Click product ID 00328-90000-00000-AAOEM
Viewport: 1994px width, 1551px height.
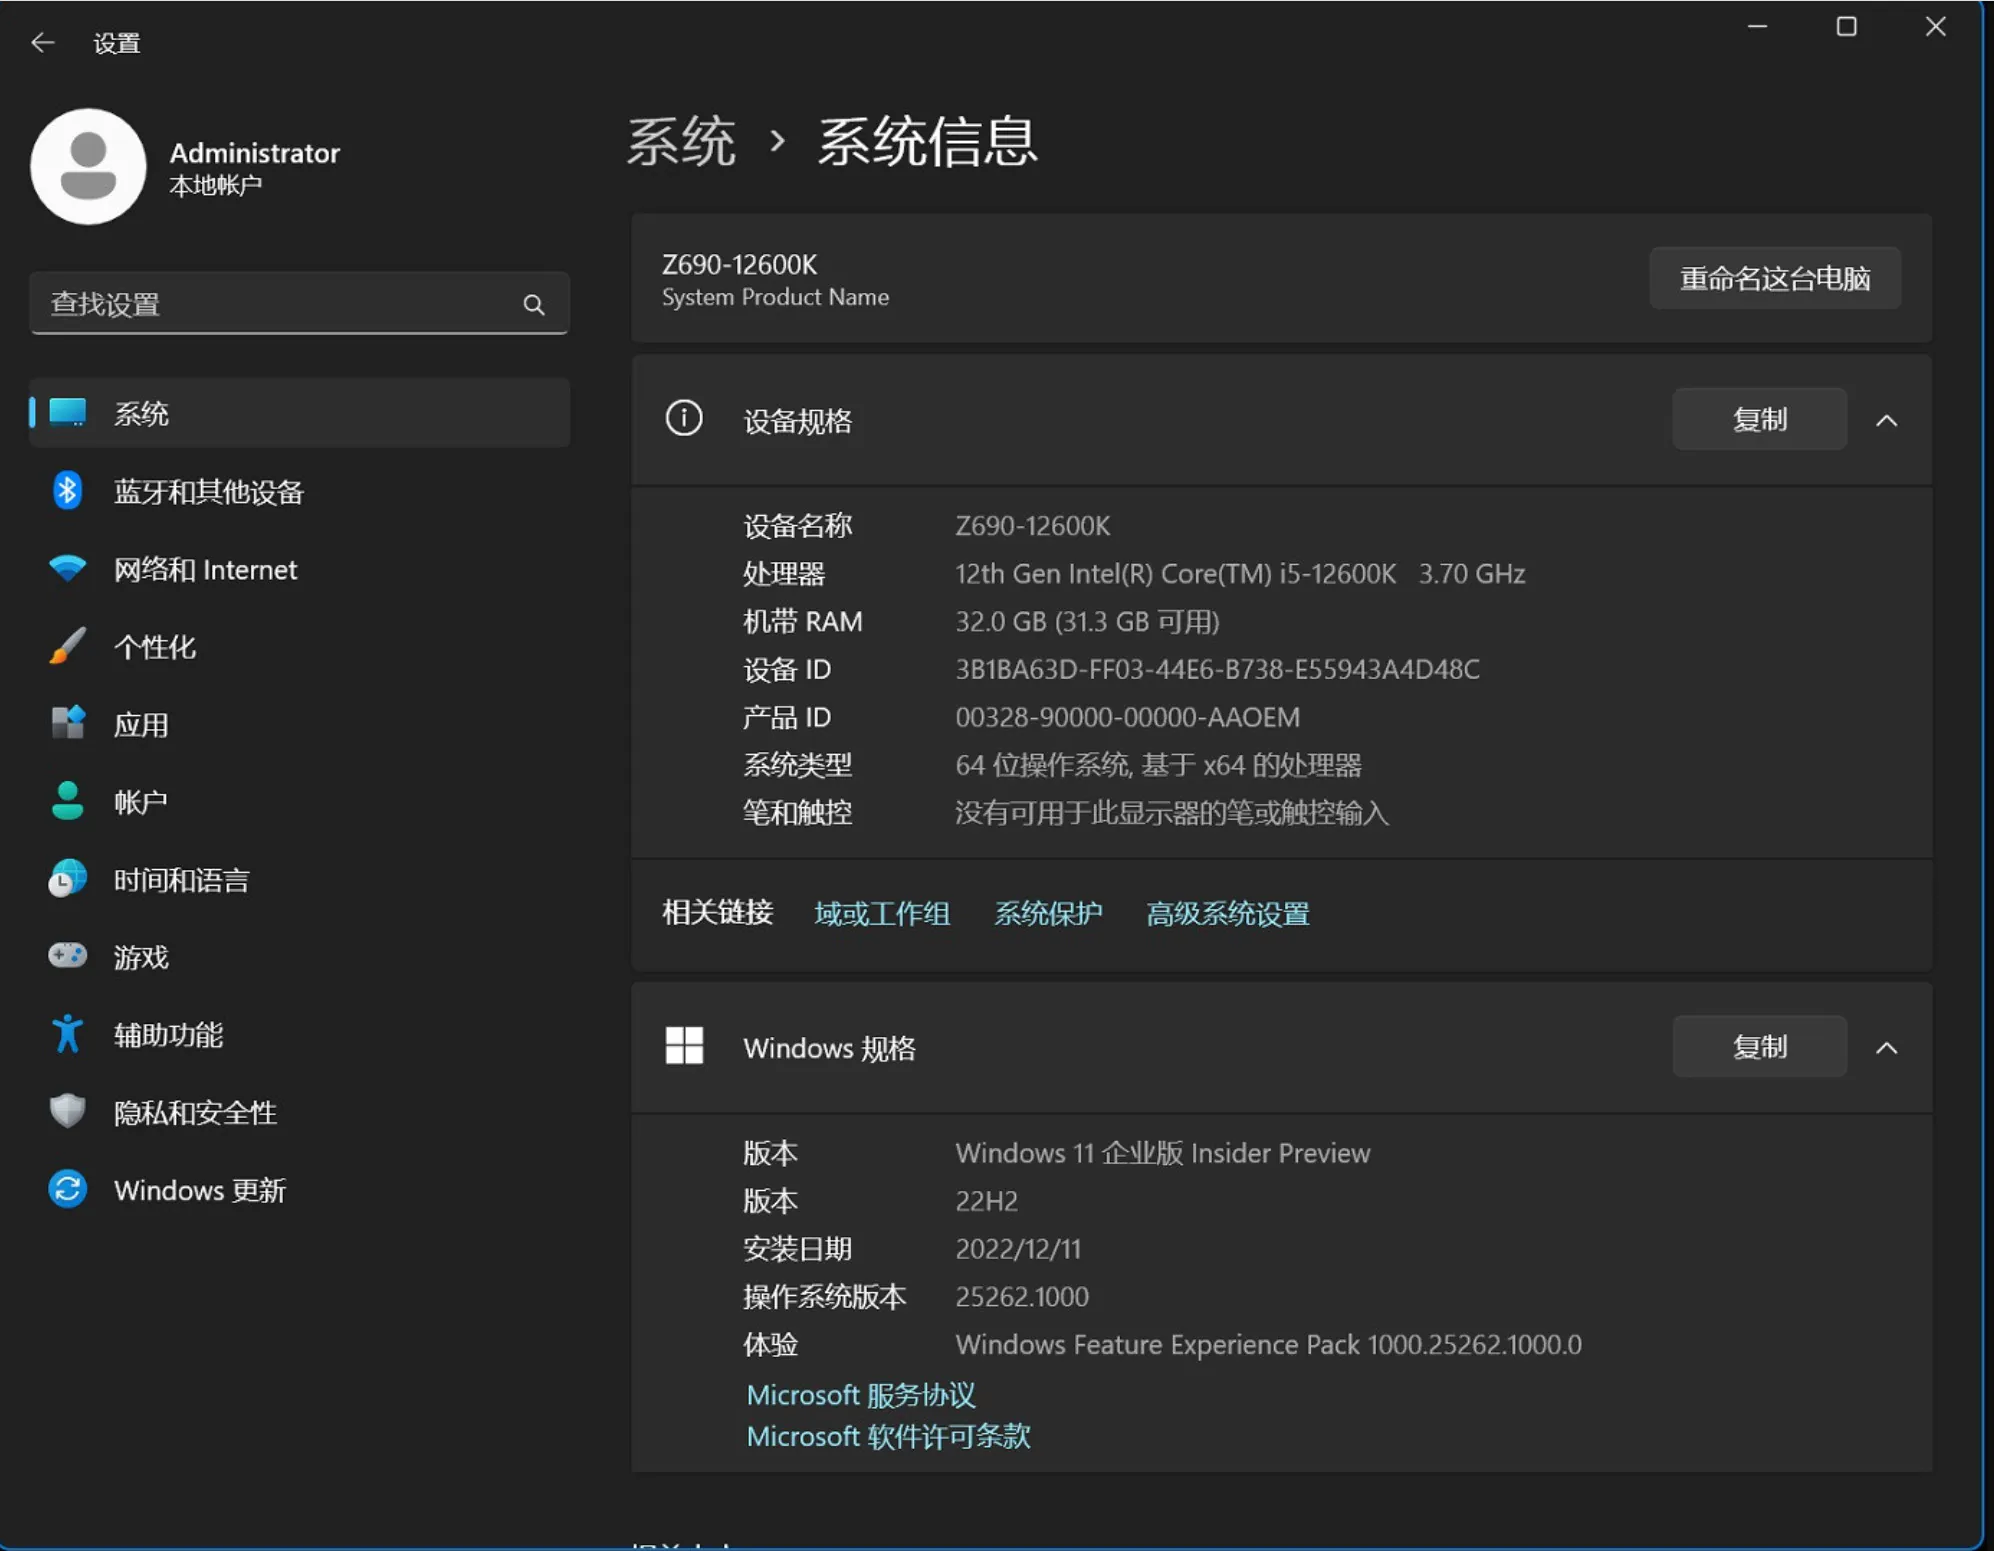pyautogui.click(x=1127, y=717)
